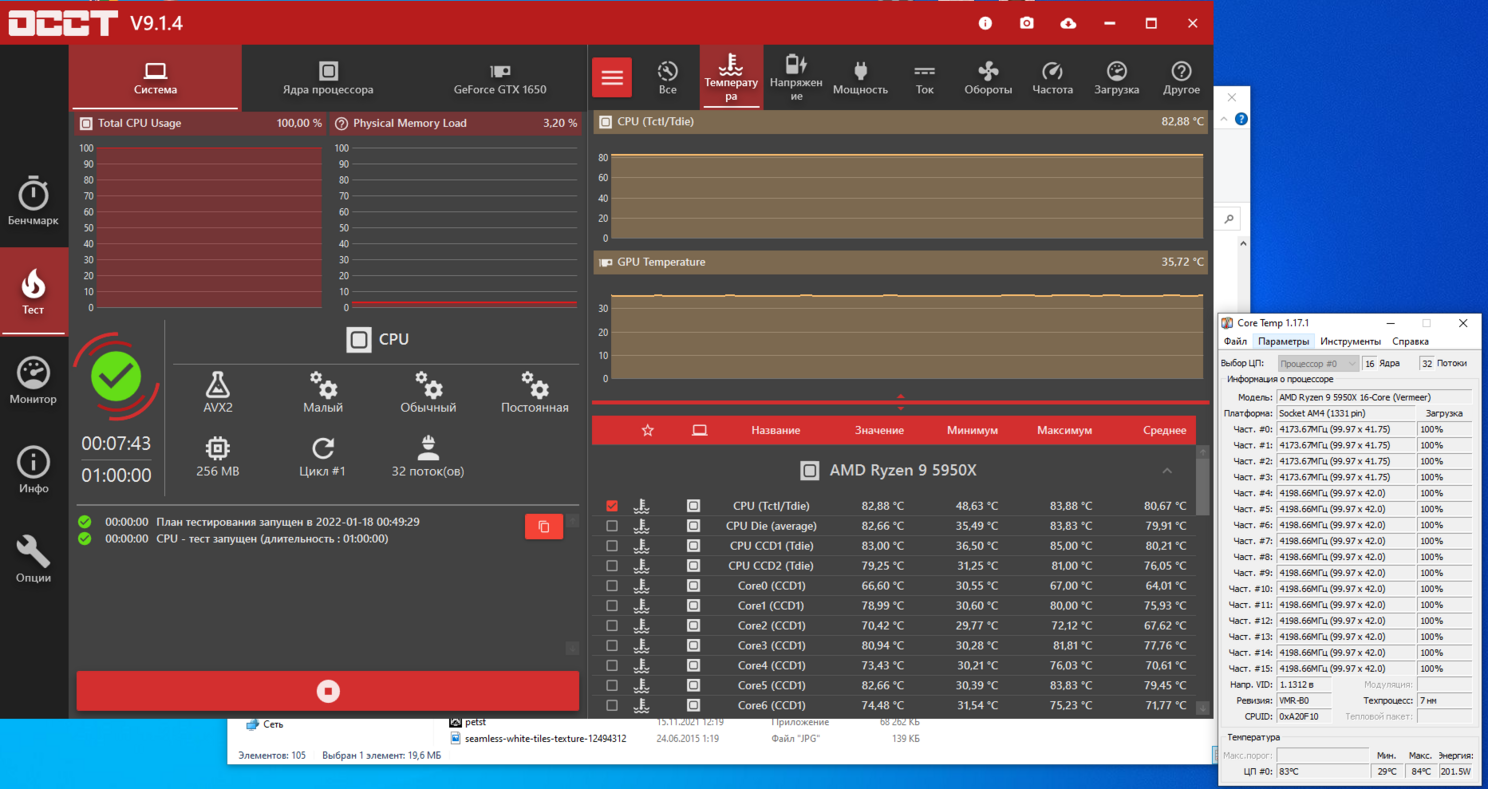Filter sensors by Мощность (power)

[860, 77]
